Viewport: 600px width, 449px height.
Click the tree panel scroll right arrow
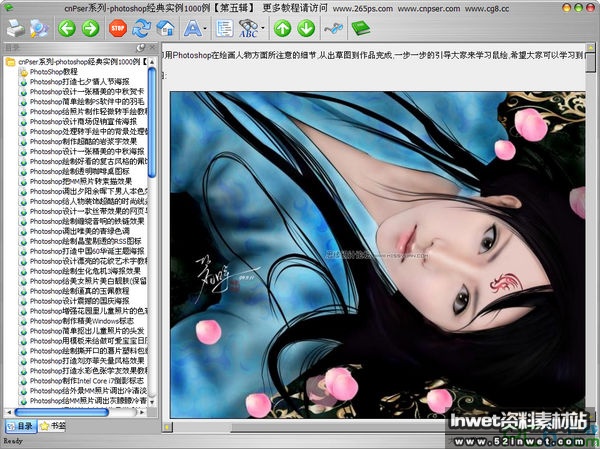(x=142, y=412)
